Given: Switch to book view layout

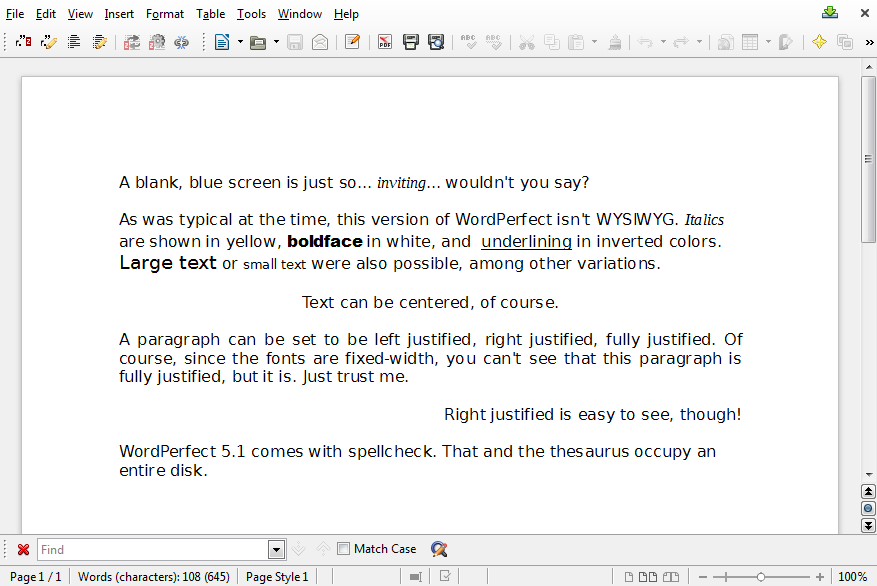Looking at the screenshot, I should click(x=671, y=576).
